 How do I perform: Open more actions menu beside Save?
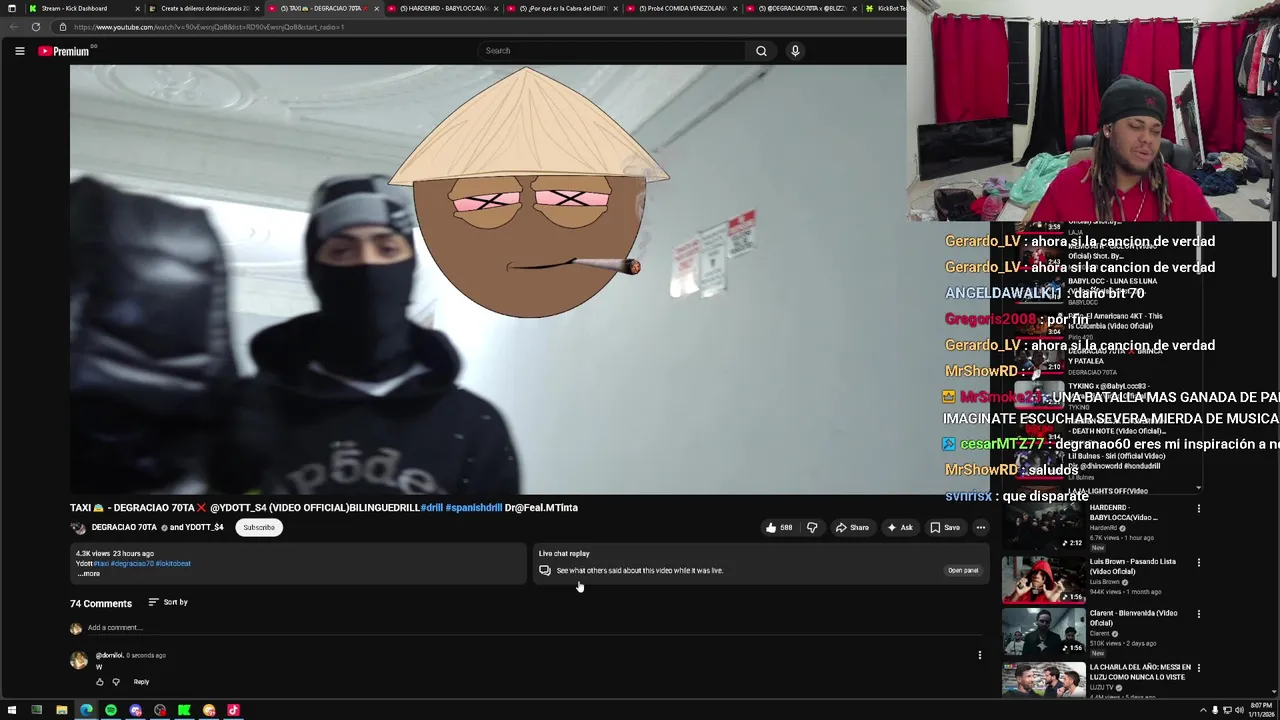tap(981, 528)
